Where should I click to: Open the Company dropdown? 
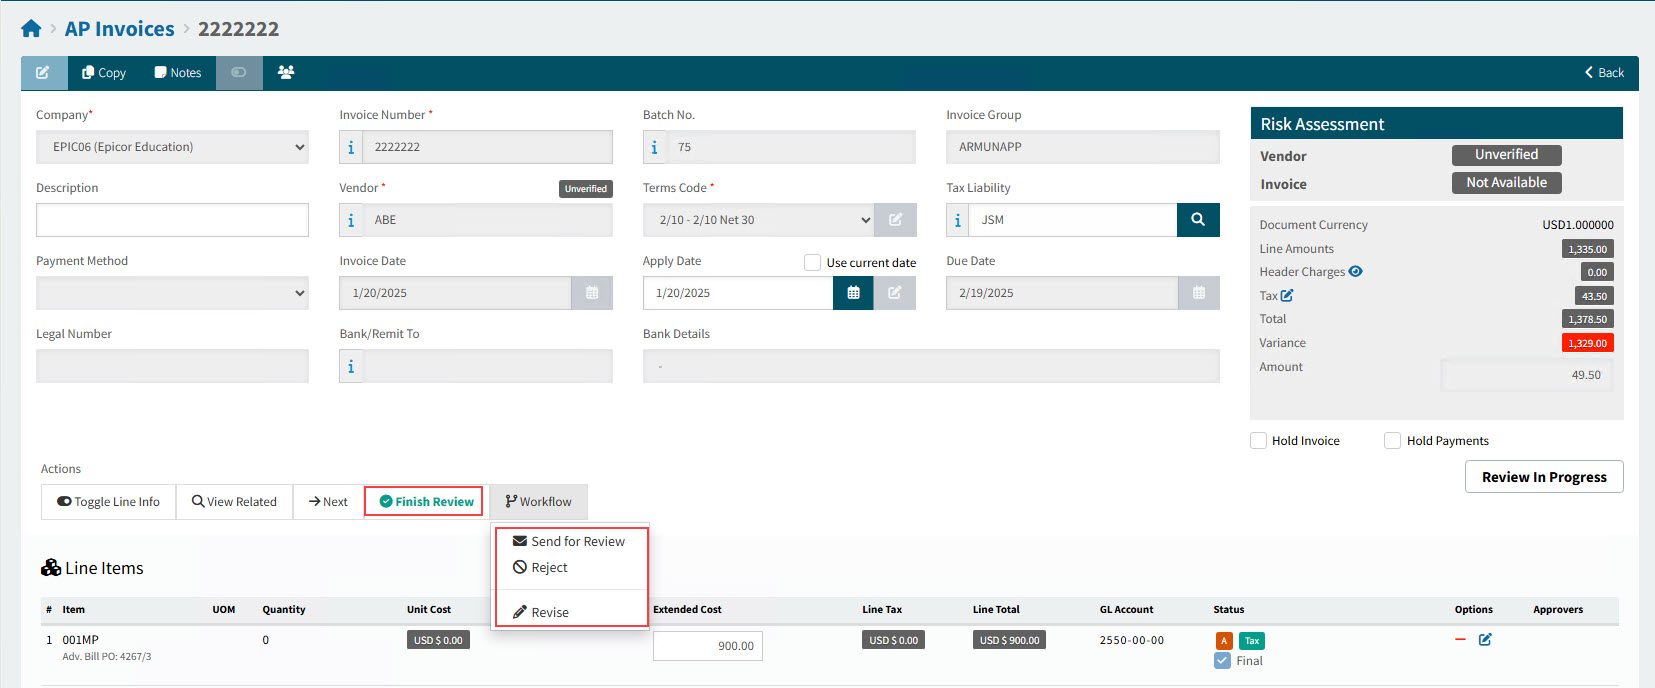tap(172, 147)
